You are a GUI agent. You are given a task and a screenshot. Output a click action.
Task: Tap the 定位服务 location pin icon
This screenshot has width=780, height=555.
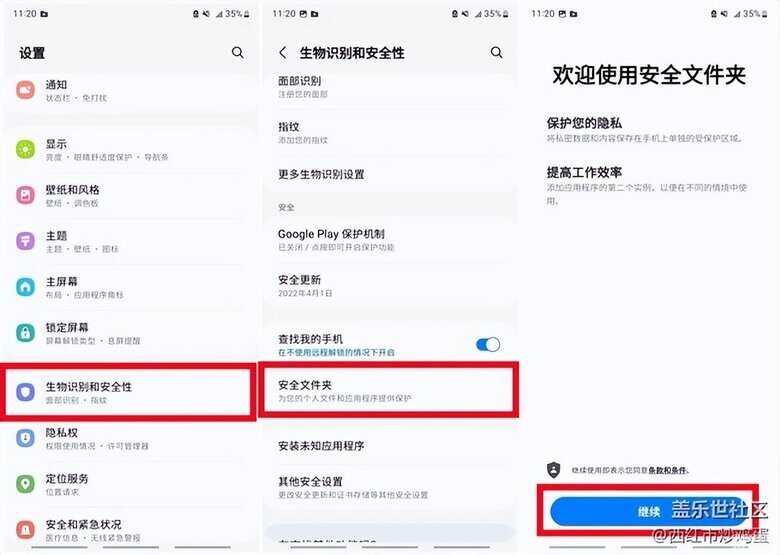pyautogui.click(x=25, y=484)
